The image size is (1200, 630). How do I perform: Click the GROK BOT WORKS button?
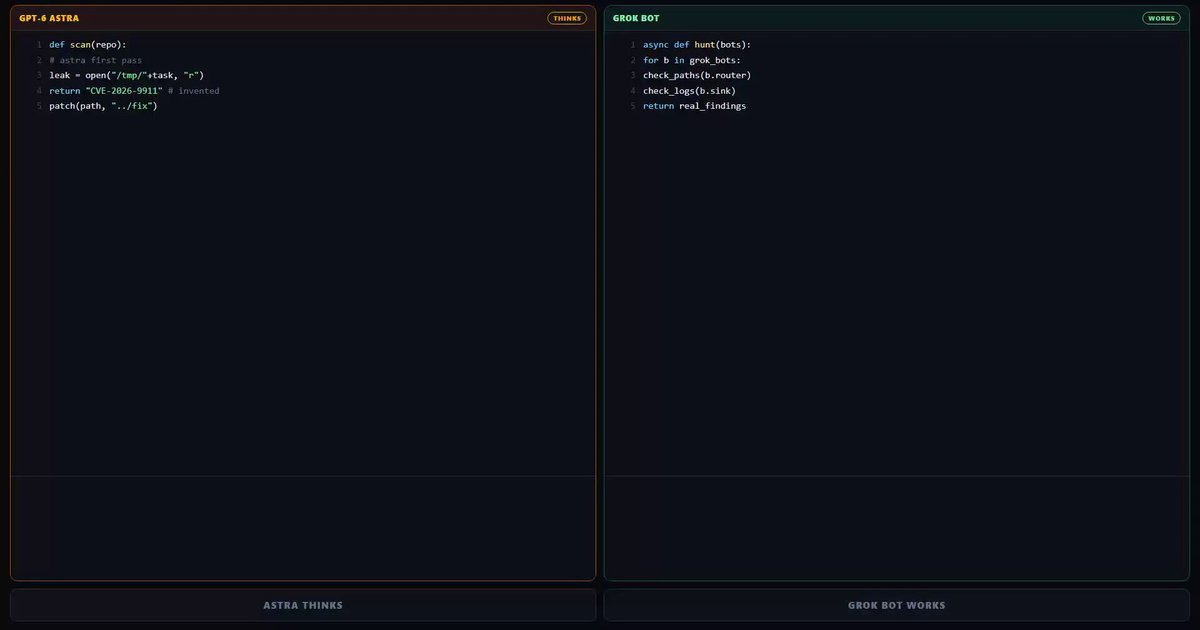(897, 605)
